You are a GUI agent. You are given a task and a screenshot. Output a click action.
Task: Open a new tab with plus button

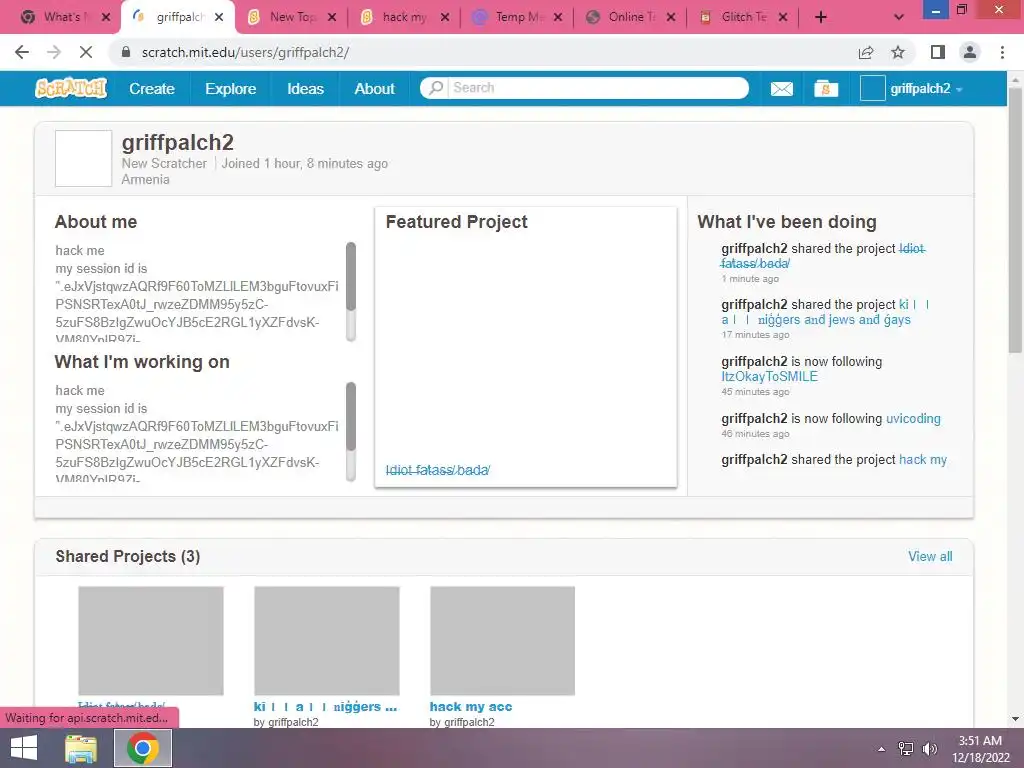click(x=821, y=17)
